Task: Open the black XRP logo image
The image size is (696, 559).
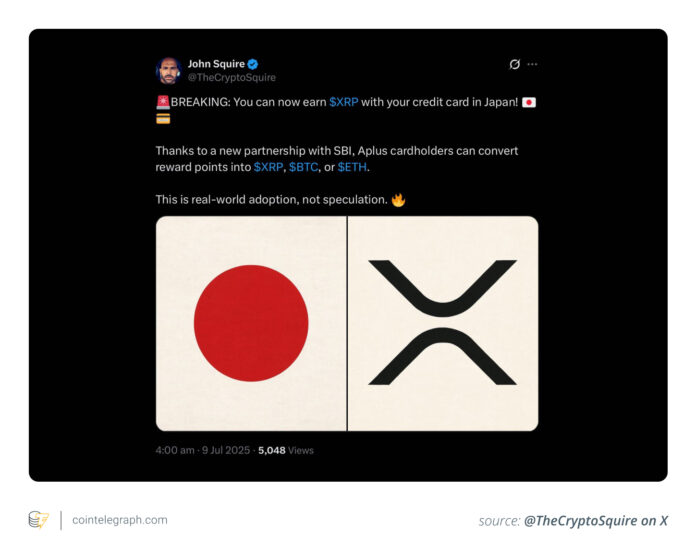Action: 443,323
